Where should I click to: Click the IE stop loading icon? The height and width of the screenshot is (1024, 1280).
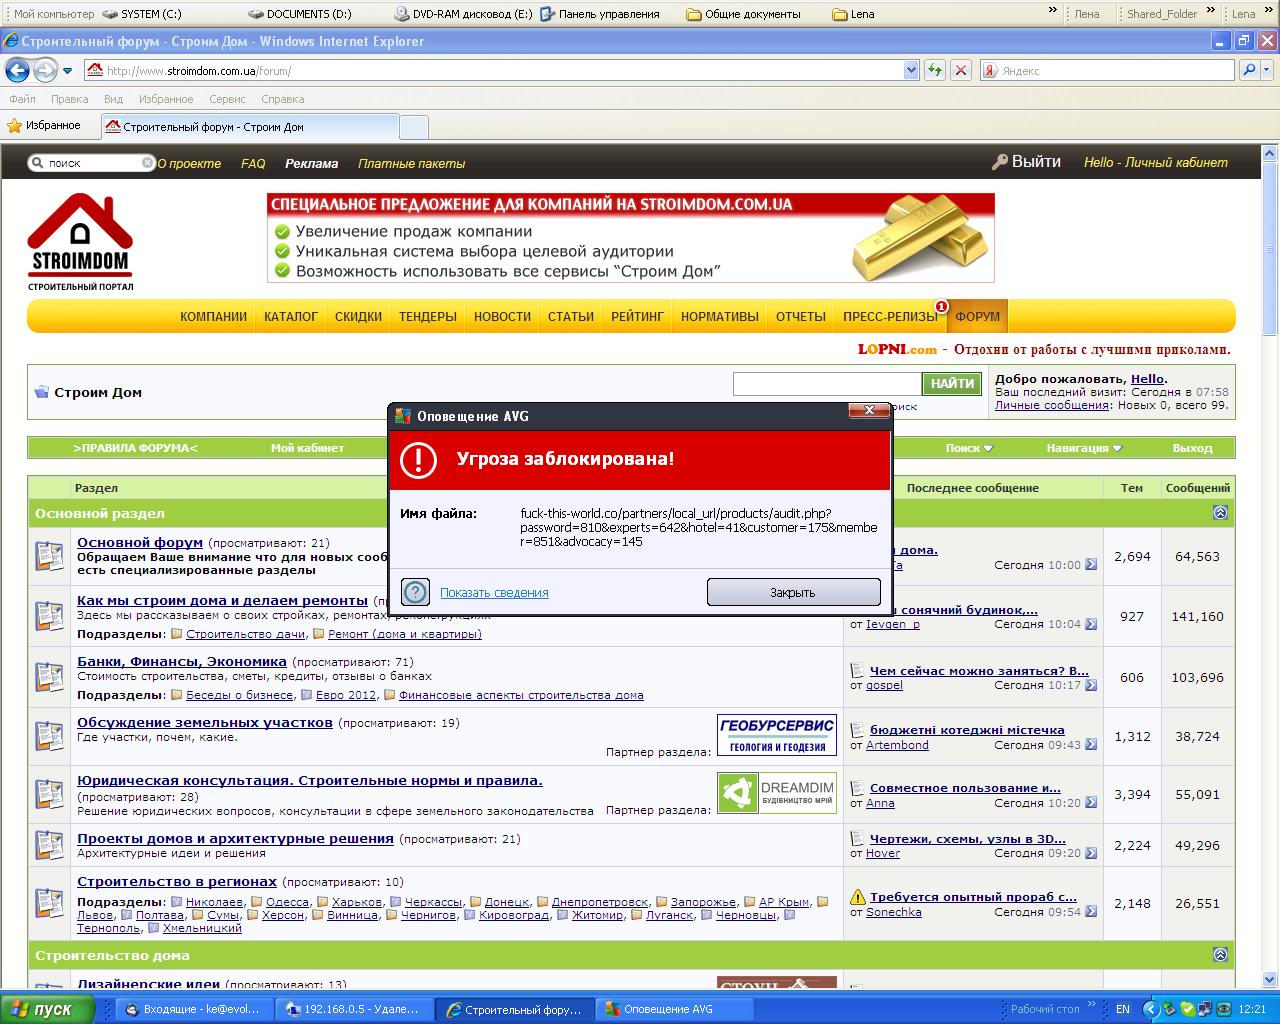click(961, 70)
